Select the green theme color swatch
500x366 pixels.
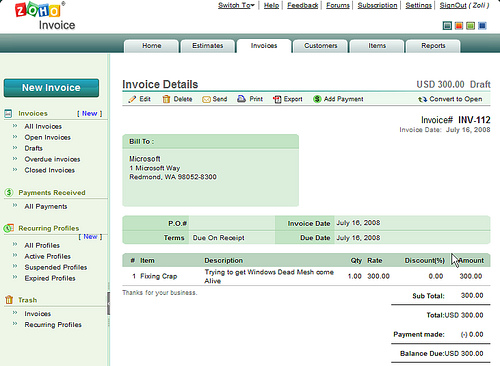(470, 26)
